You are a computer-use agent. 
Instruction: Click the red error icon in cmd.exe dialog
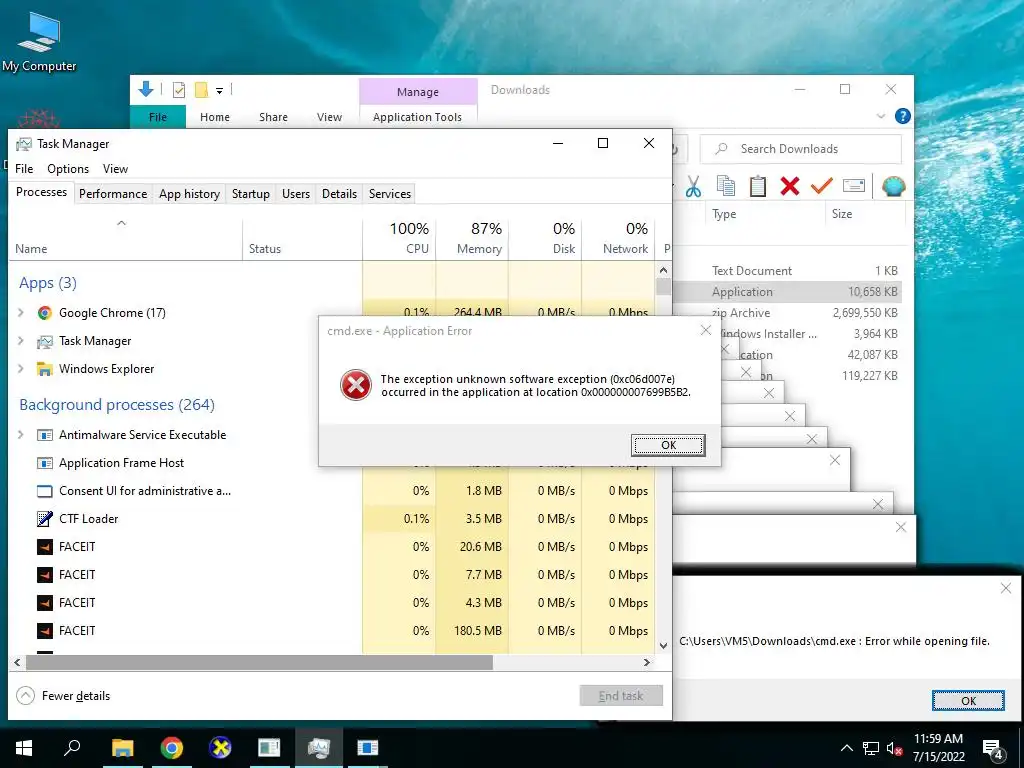(x=356, y=385)
